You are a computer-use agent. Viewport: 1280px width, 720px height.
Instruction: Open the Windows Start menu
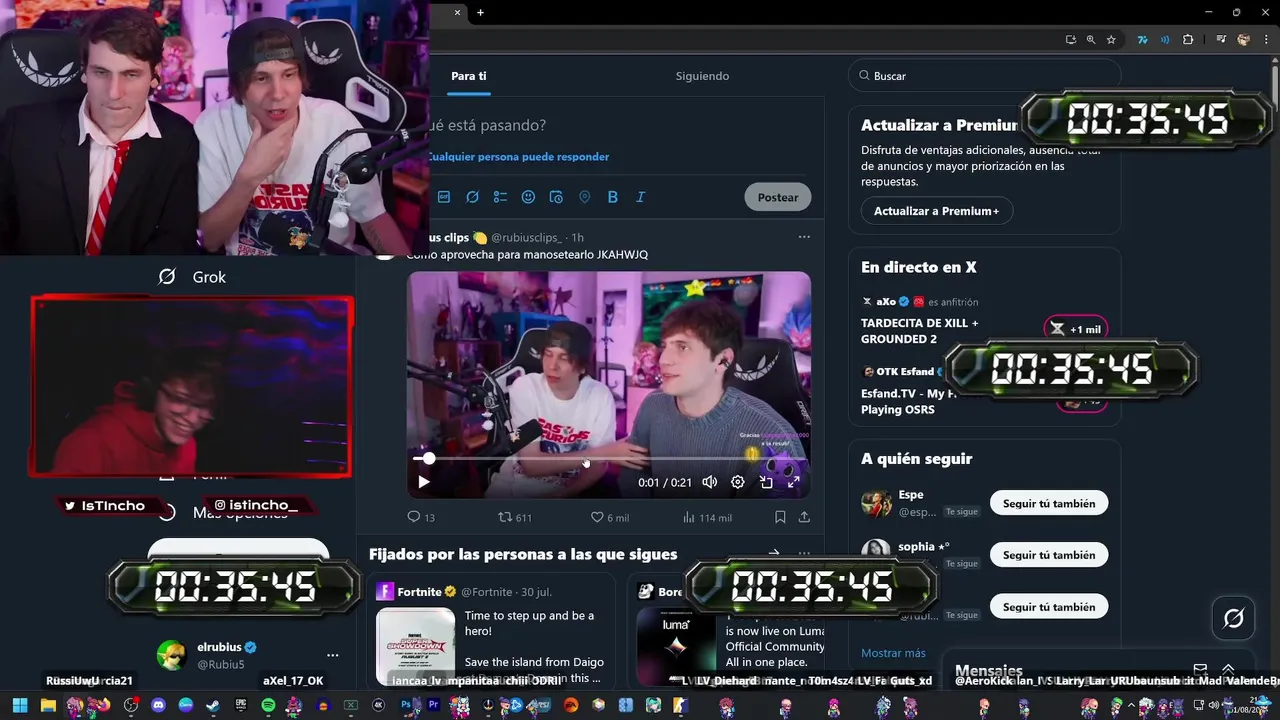pos(20,705)
